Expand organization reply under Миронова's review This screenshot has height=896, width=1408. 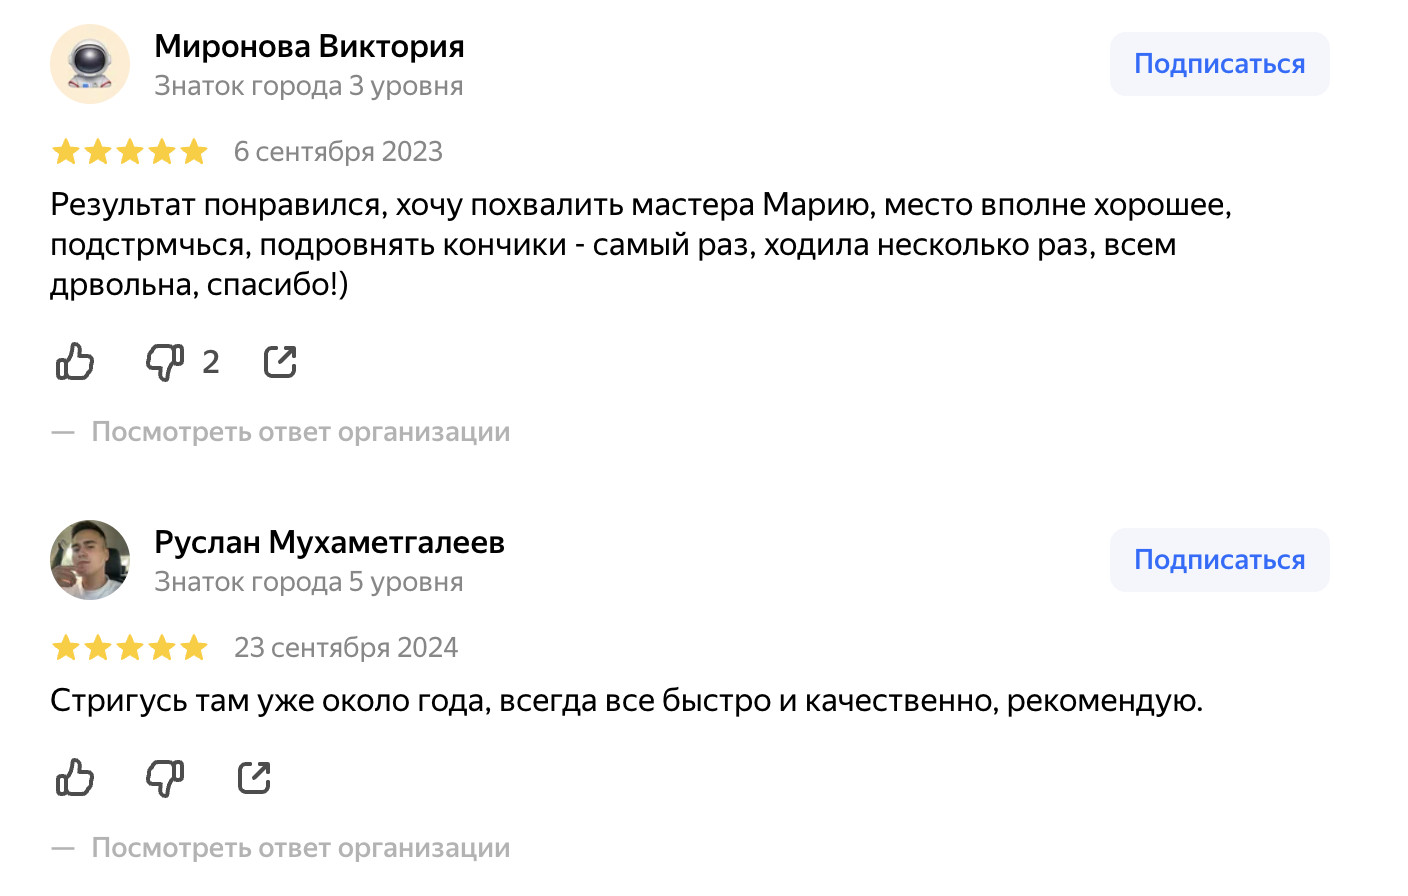click(300, 432)
